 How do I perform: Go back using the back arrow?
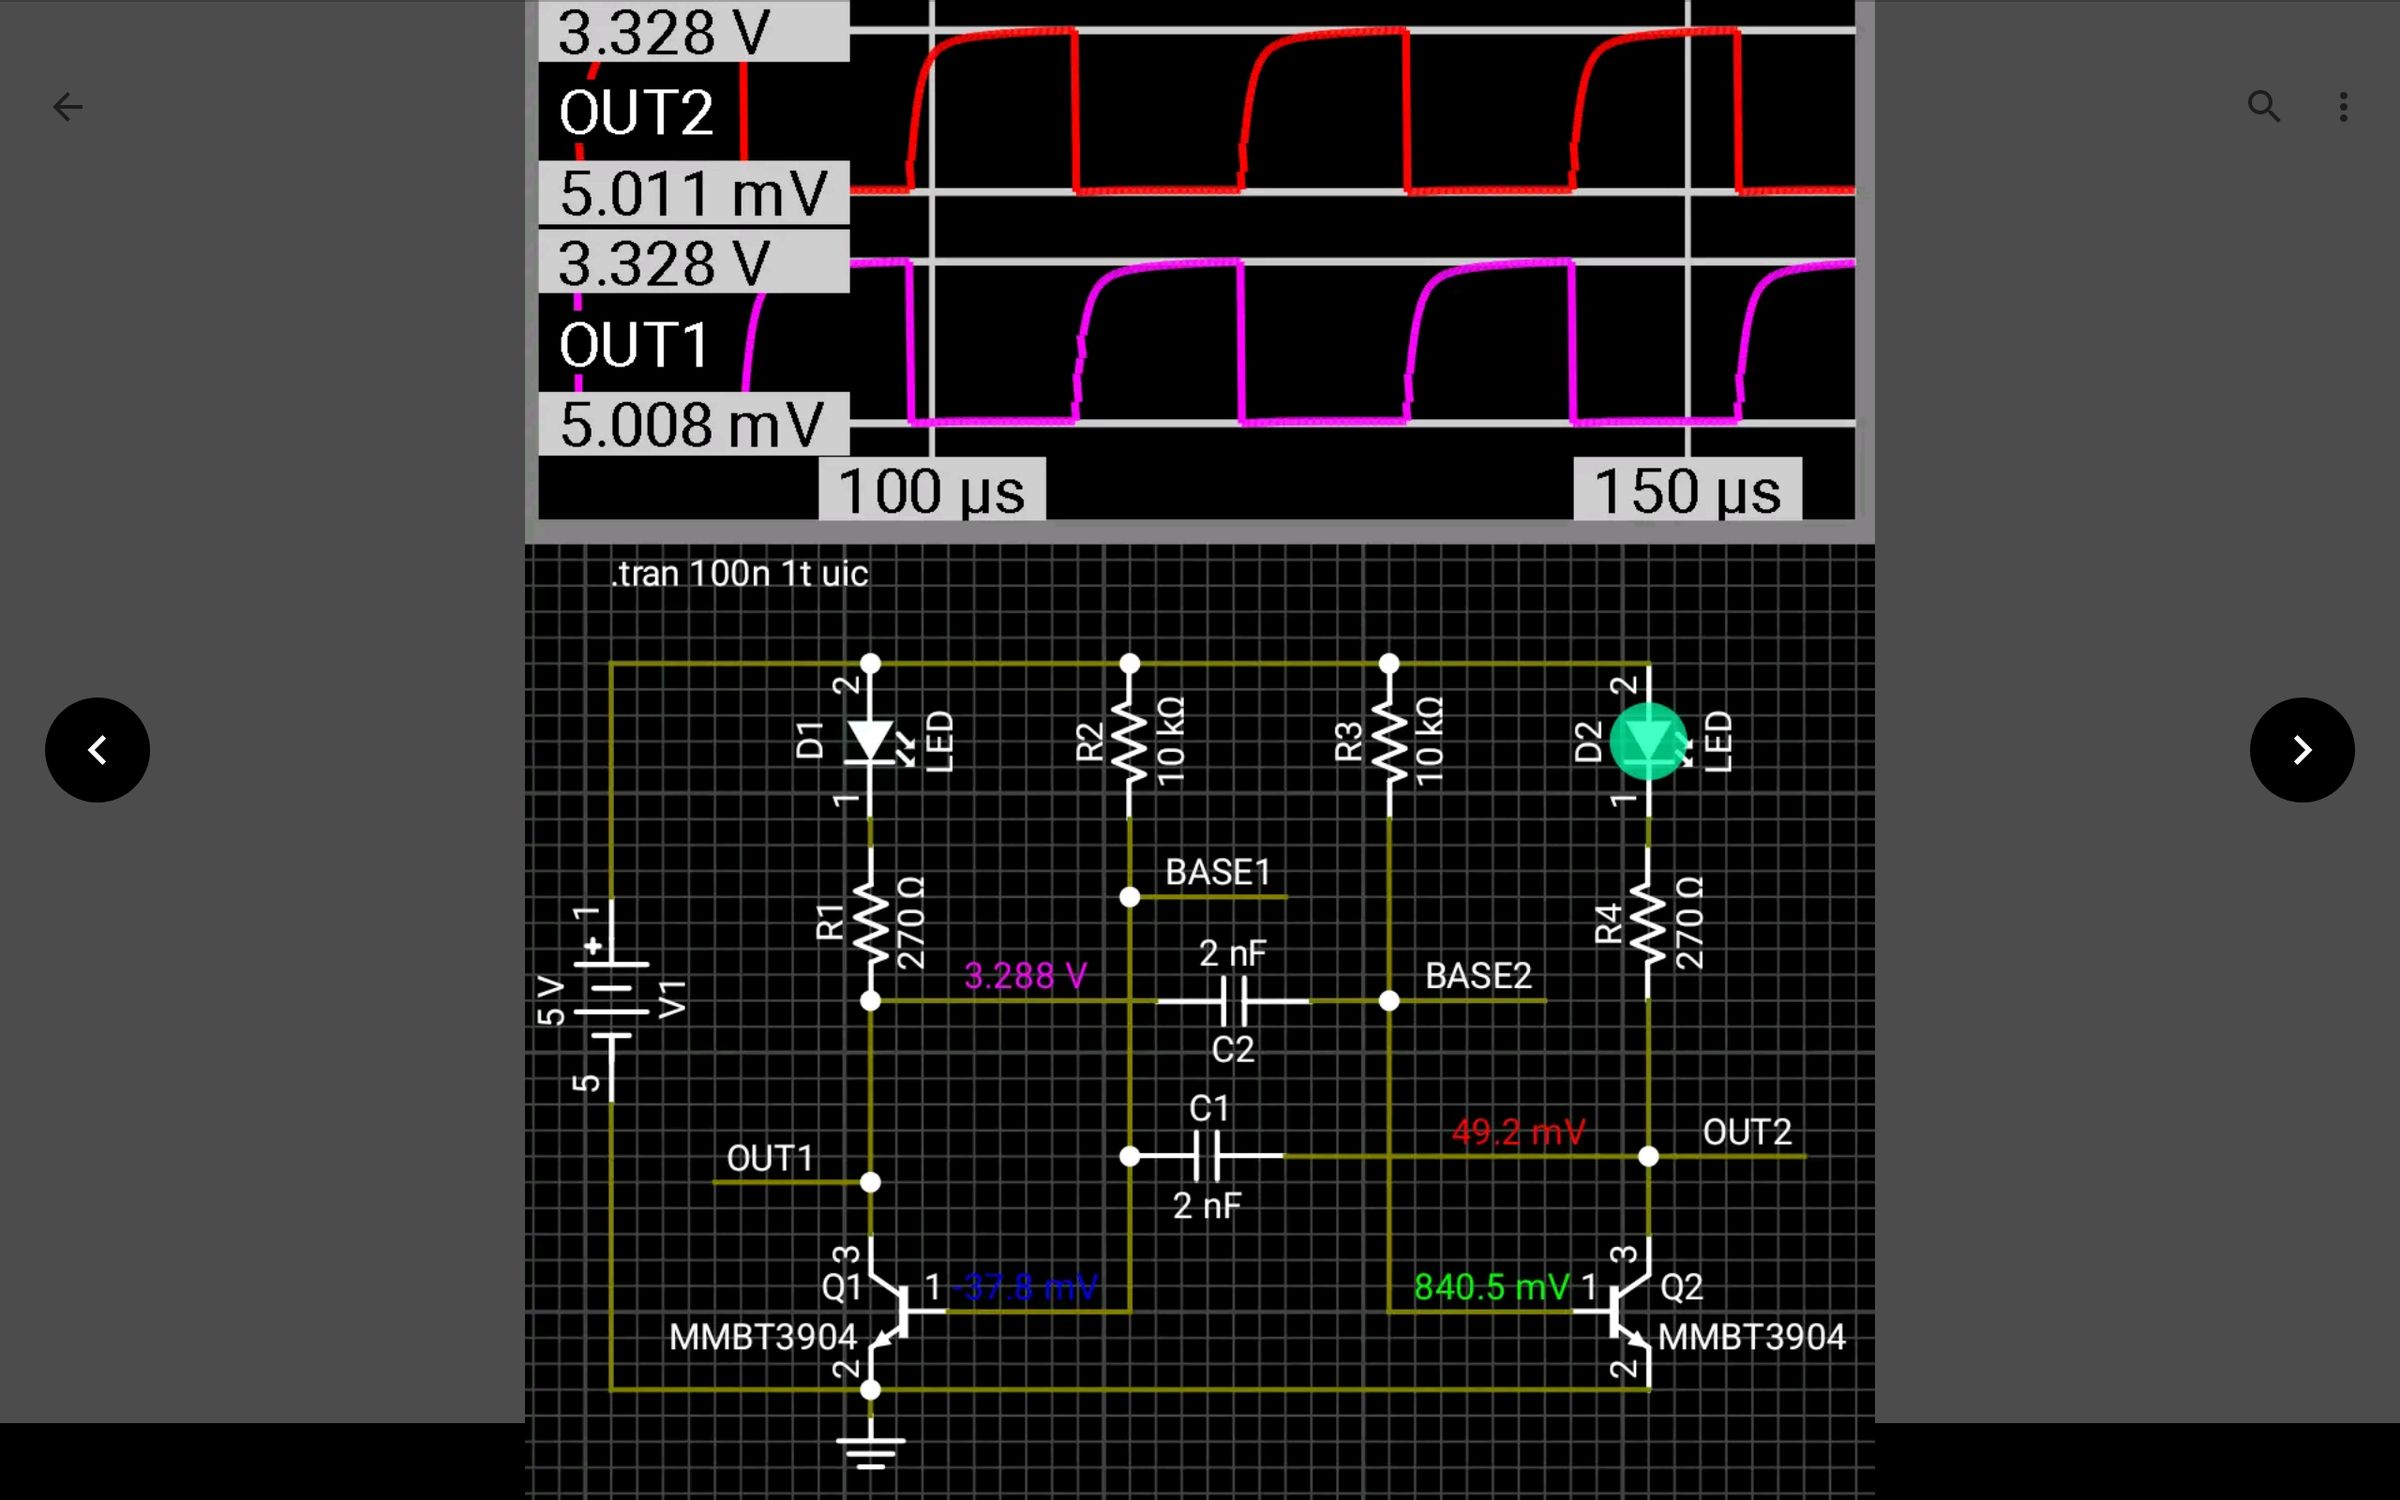point(67,106)
